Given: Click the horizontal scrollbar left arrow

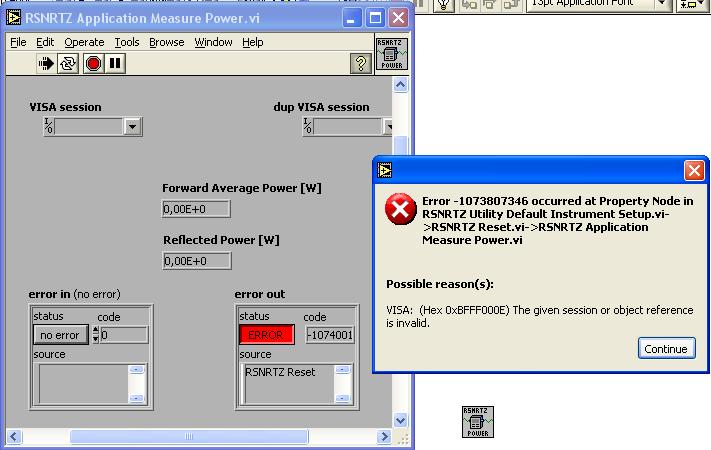Looking at the screenshot, I should tap(14, 436).
